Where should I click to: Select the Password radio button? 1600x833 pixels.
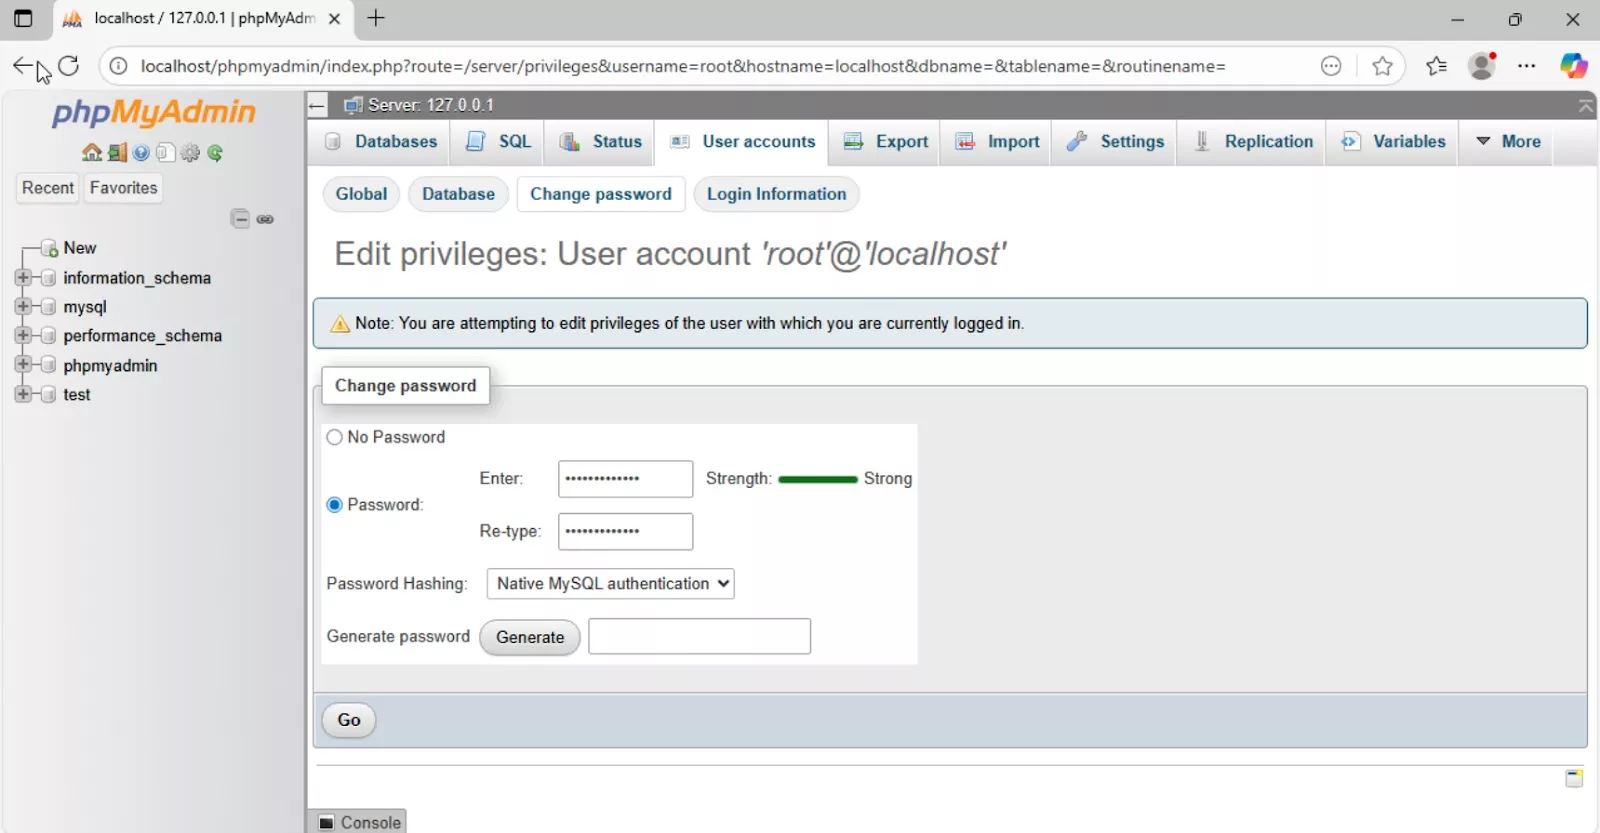pos(335,505)
